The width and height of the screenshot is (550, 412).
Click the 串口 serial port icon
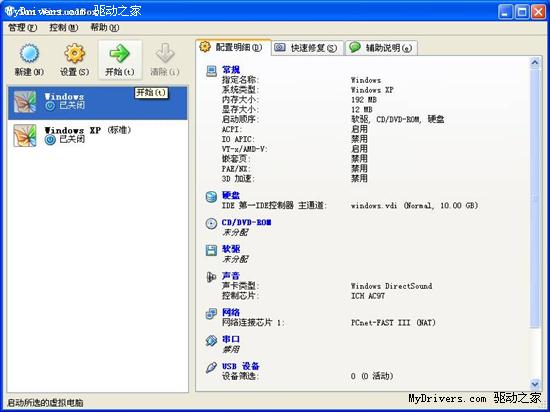(211, 340)
